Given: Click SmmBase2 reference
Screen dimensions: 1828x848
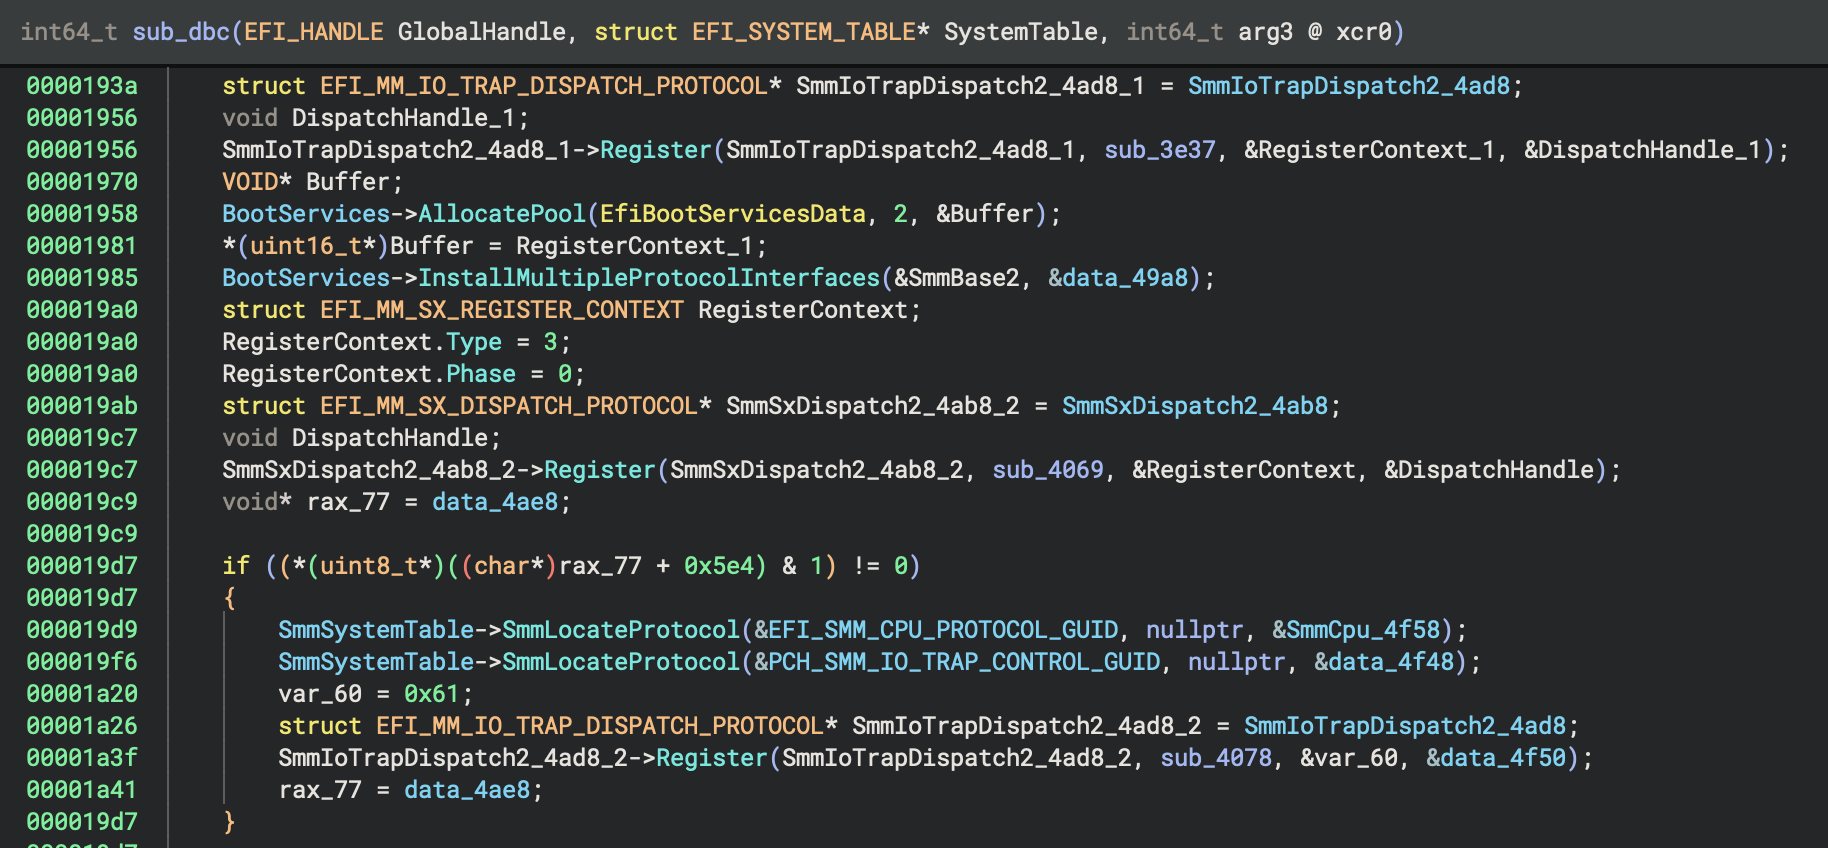Looking at the screenshot, I should tap(964, 278).
